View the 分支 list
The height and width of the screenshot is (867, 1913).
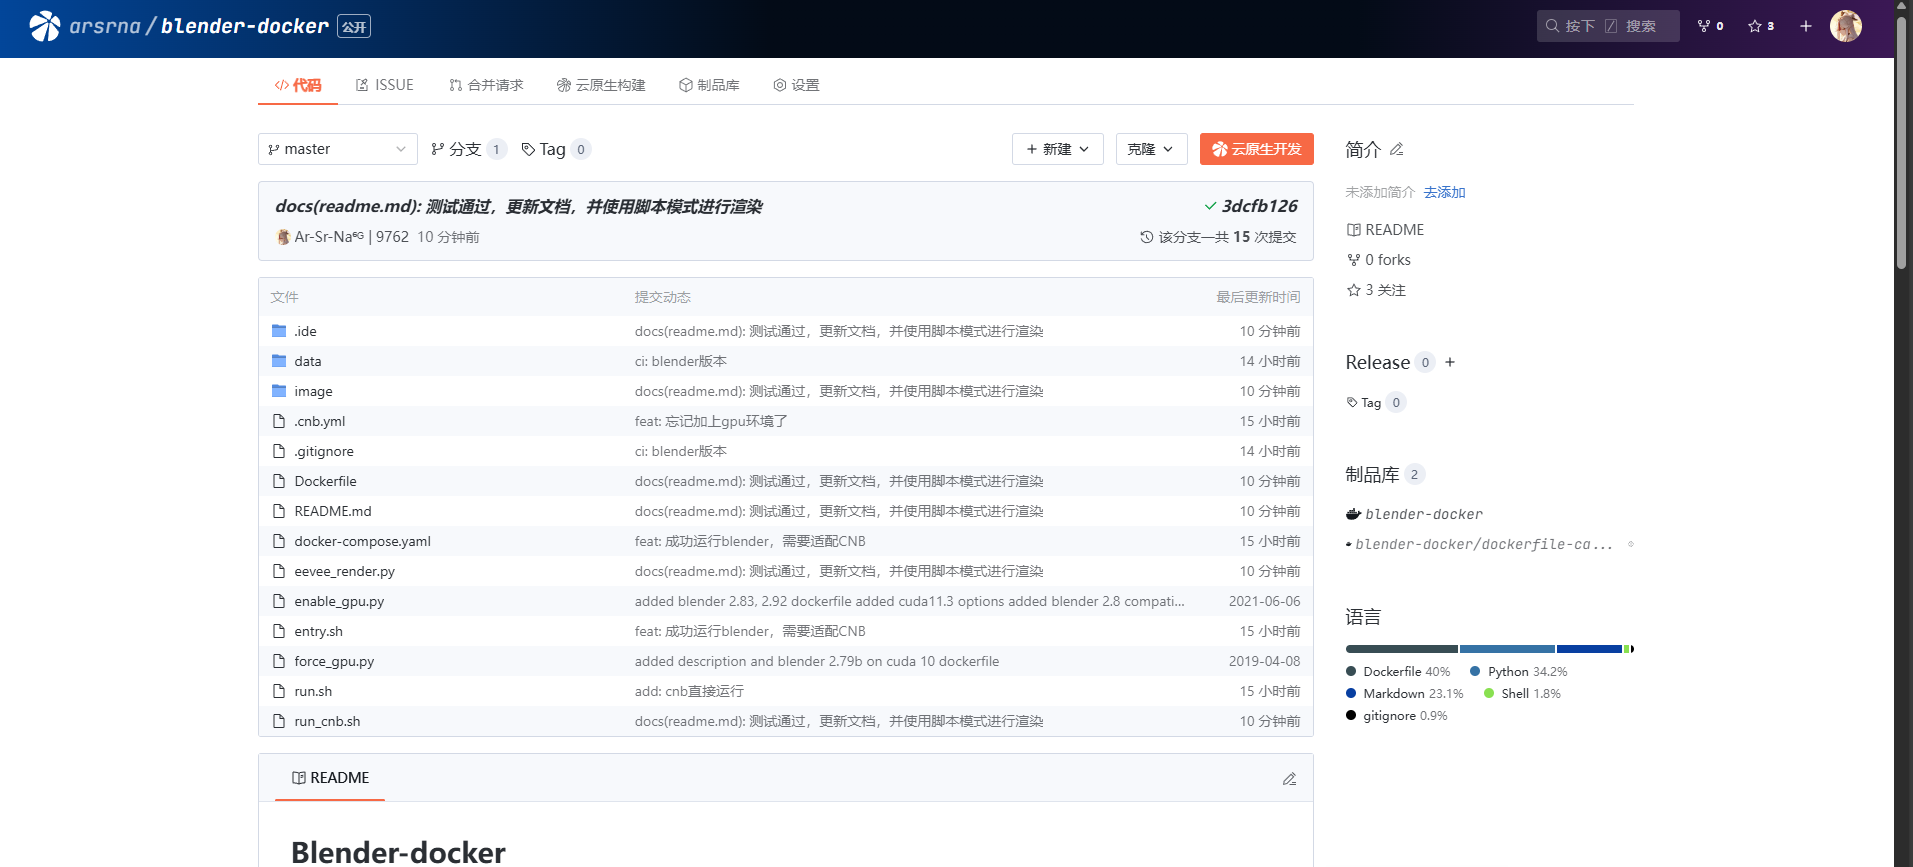point(468,149)
